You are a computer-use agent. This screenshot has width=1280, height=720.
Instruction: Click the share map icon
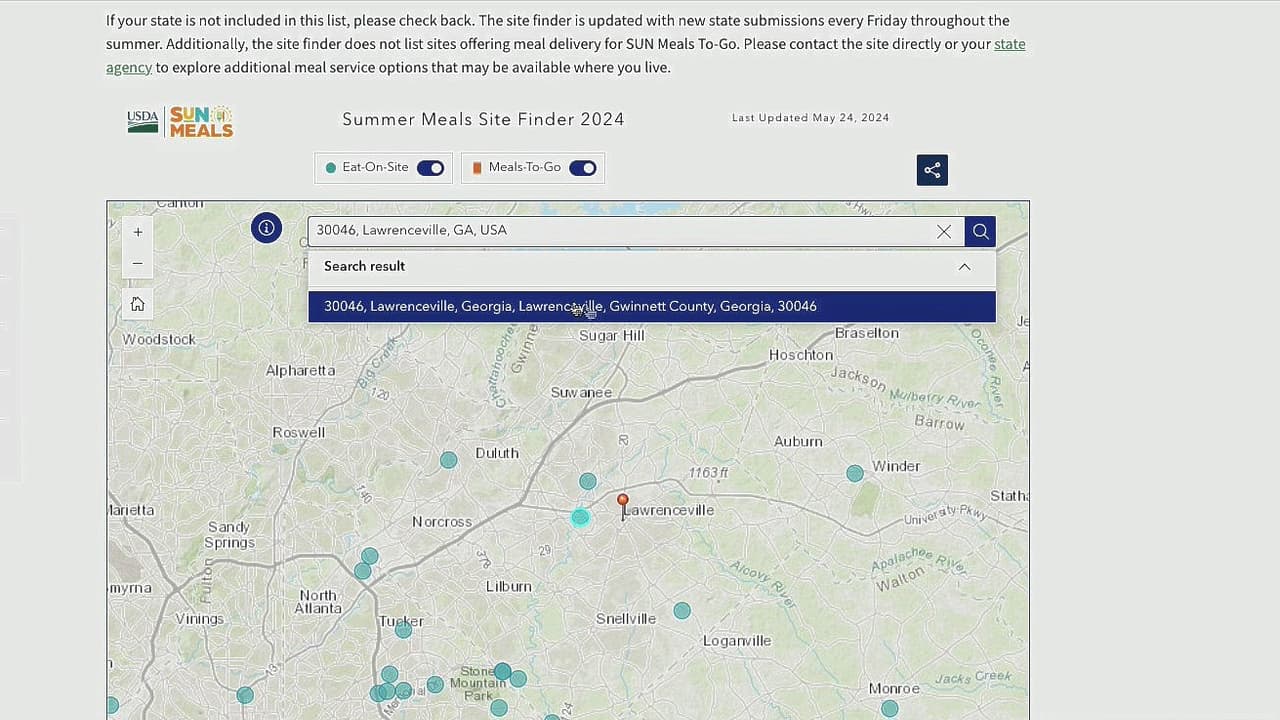coord(932,170)
